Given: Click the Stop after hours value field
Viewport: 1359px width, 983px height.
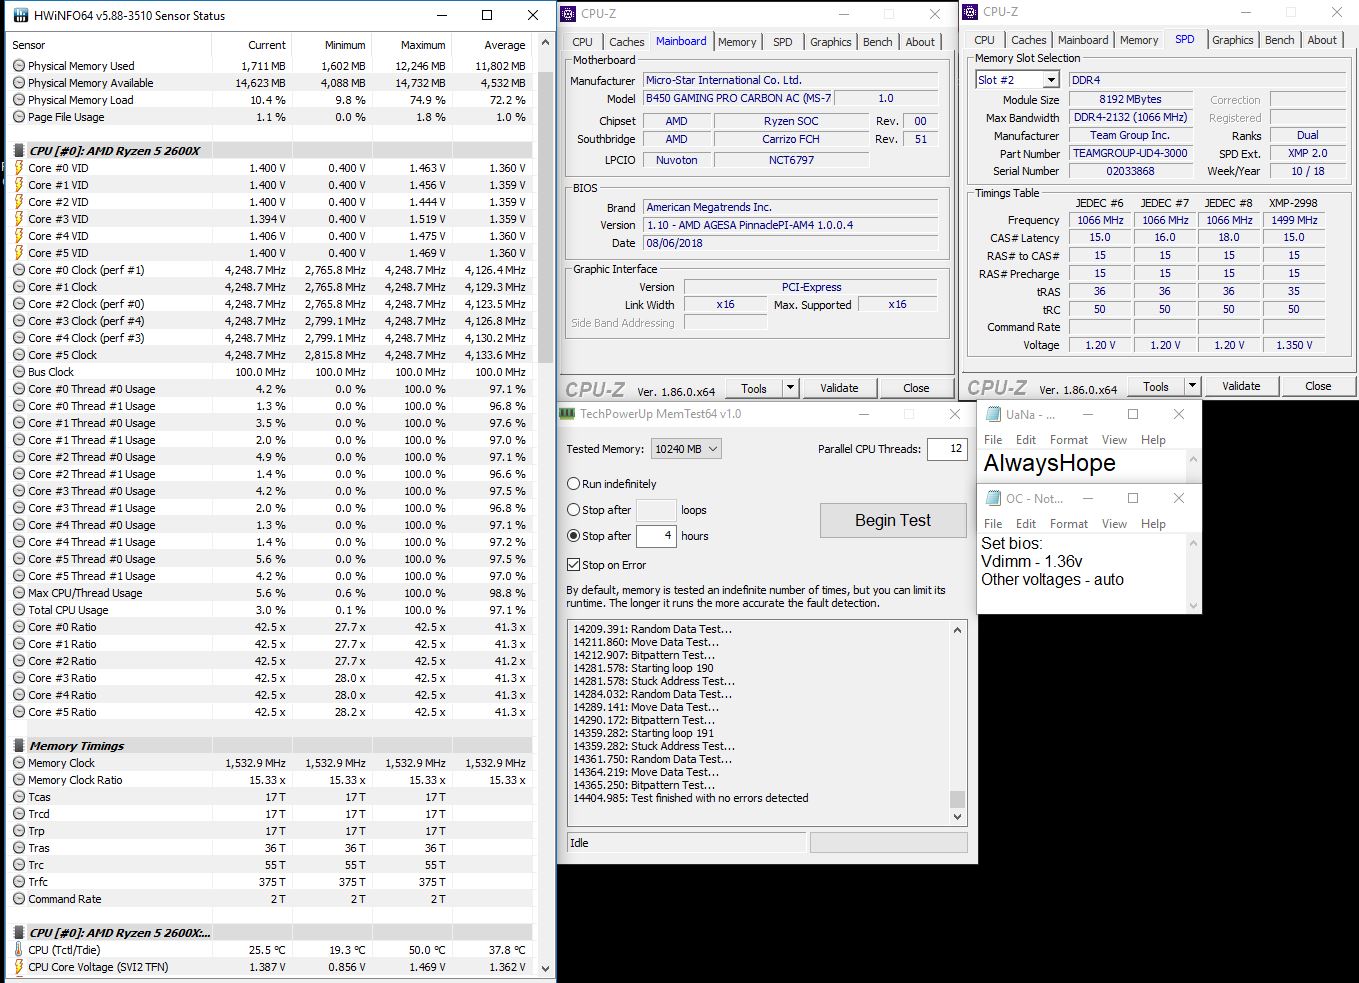Looking at the screenshot, I should click(x=656, y=536).
